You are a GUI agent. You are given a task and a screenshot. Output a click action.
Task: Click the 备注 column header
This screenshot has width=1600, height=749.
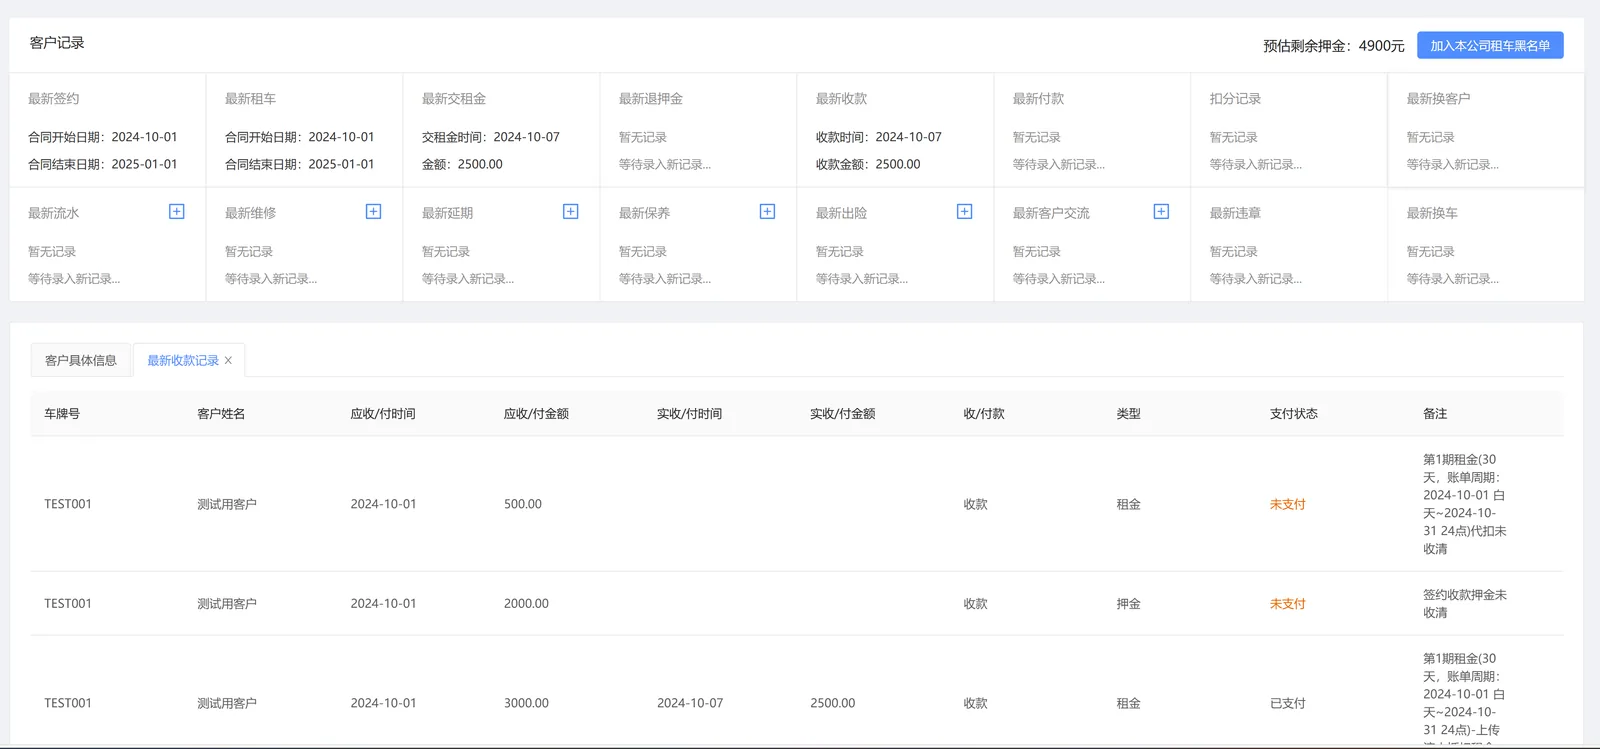1435,414
